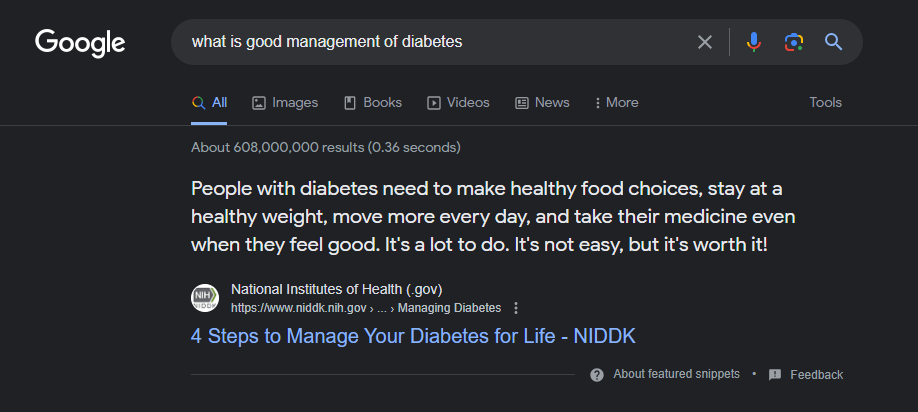Click the magnifying glass search button
This screenshot has height=412, width=918.
(x=833, y=42)
